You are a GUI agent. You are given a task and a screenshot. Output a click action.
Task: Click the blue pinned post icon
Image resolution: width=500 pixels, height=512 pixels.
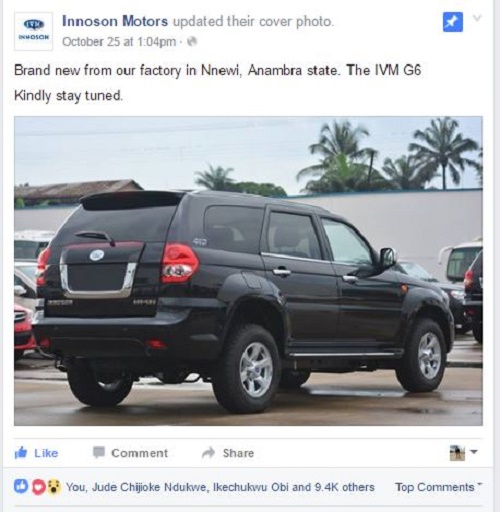pyautogui.click(x=453, y=22)
